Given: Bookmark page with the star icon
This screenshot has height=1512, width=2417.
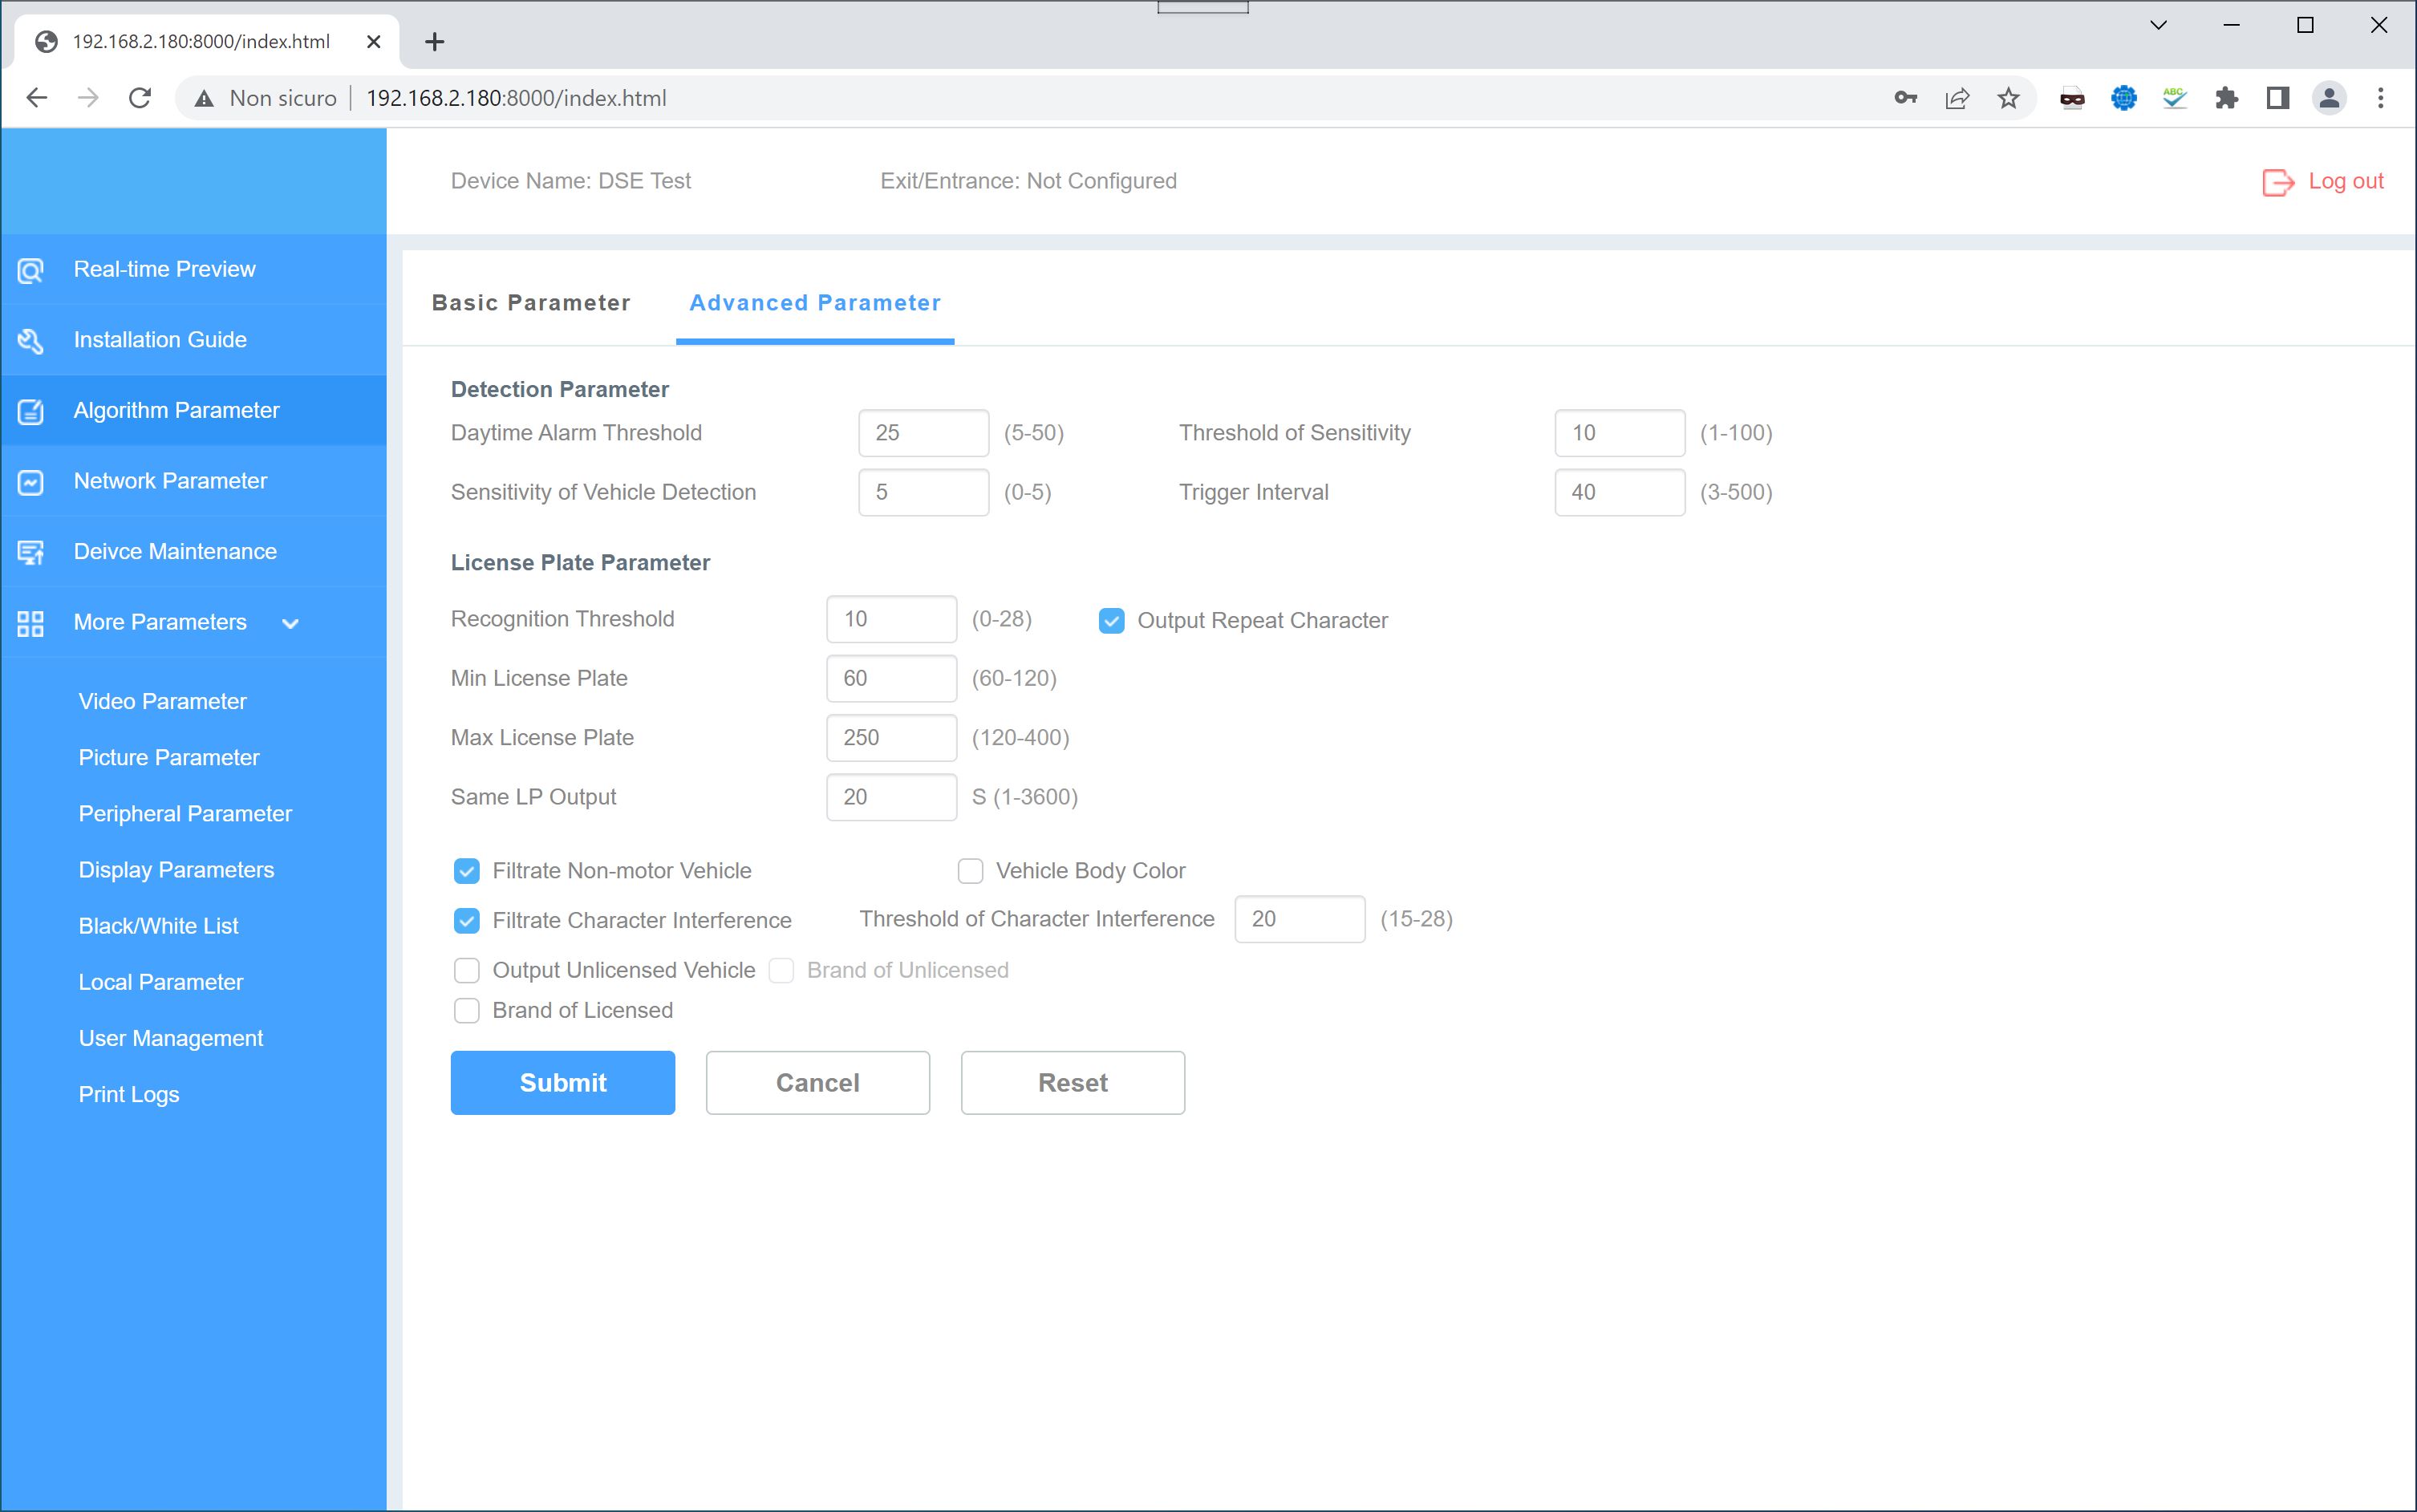Looking at the screenshot, I should (x=2008, y=98).
